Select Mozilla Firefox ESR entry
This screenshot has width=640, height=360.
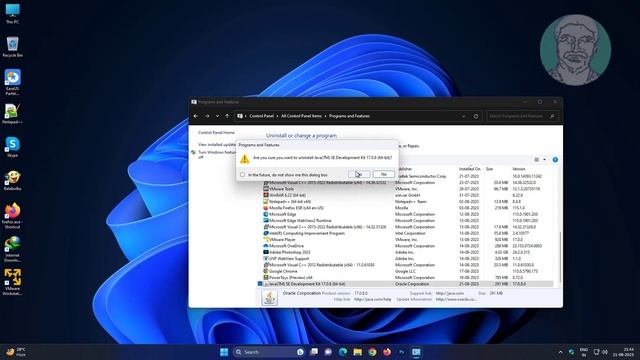pos(408,208)
